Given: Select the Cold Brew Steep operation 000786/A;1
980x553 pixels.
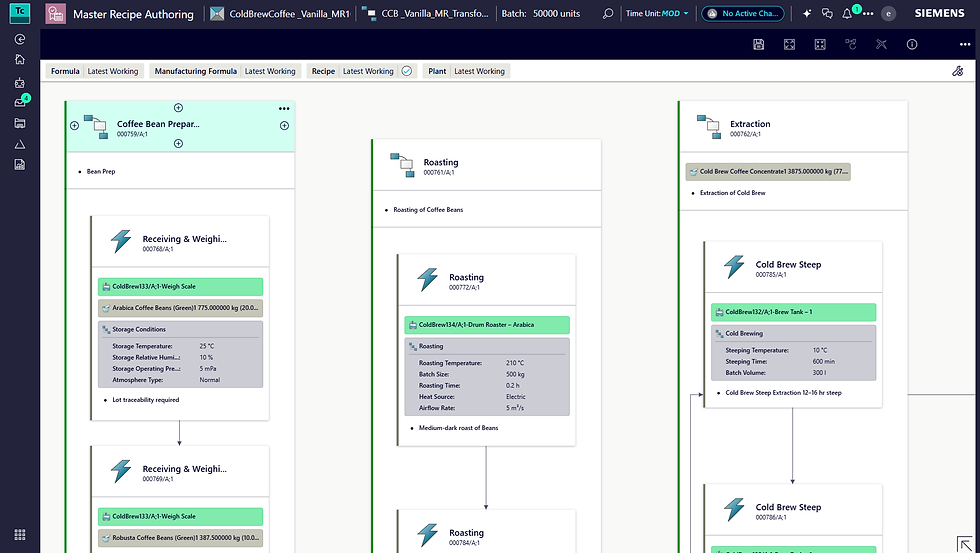Looking at the screenshot, I should (793, 511).
